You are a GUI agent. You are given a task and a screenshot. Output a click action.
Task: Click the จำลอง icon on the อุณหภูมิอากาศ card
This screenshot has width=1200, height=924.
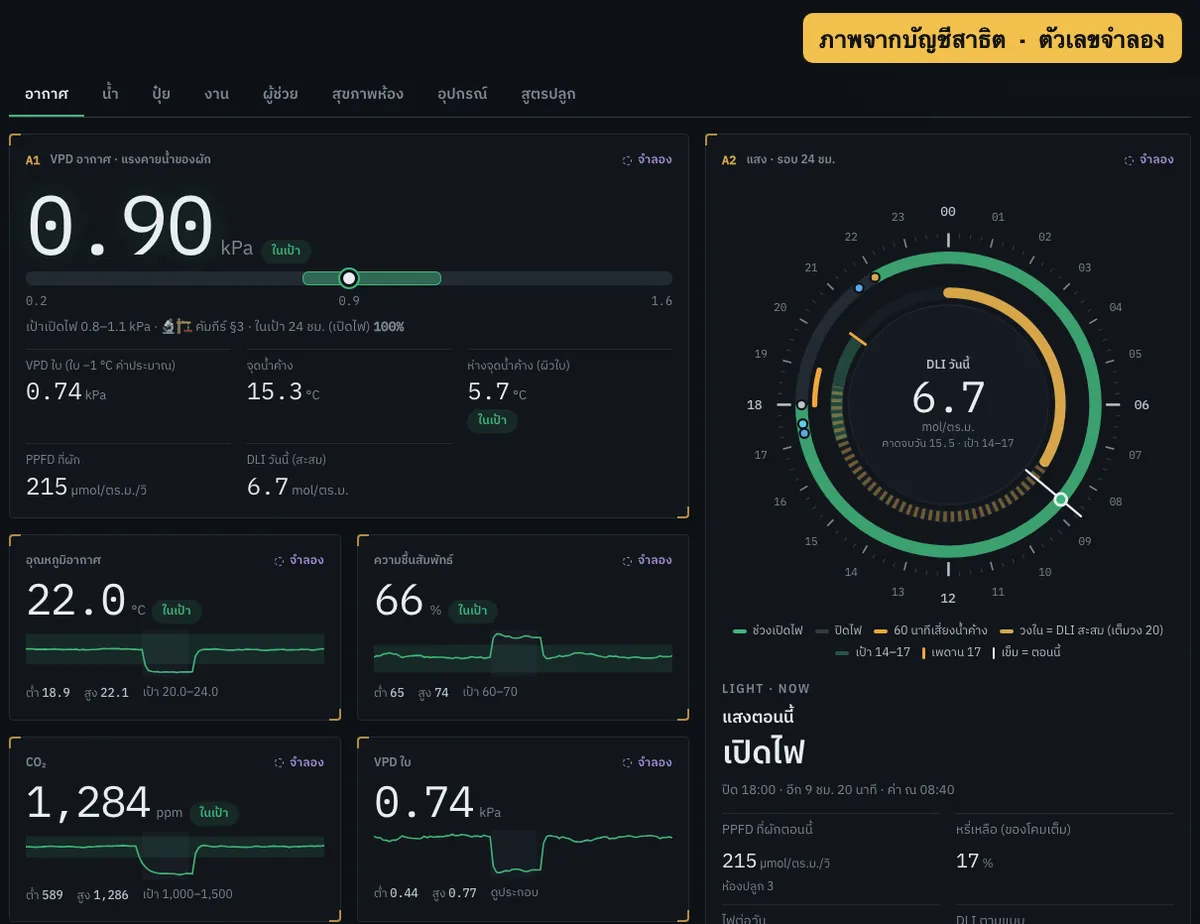pos(279,561)
